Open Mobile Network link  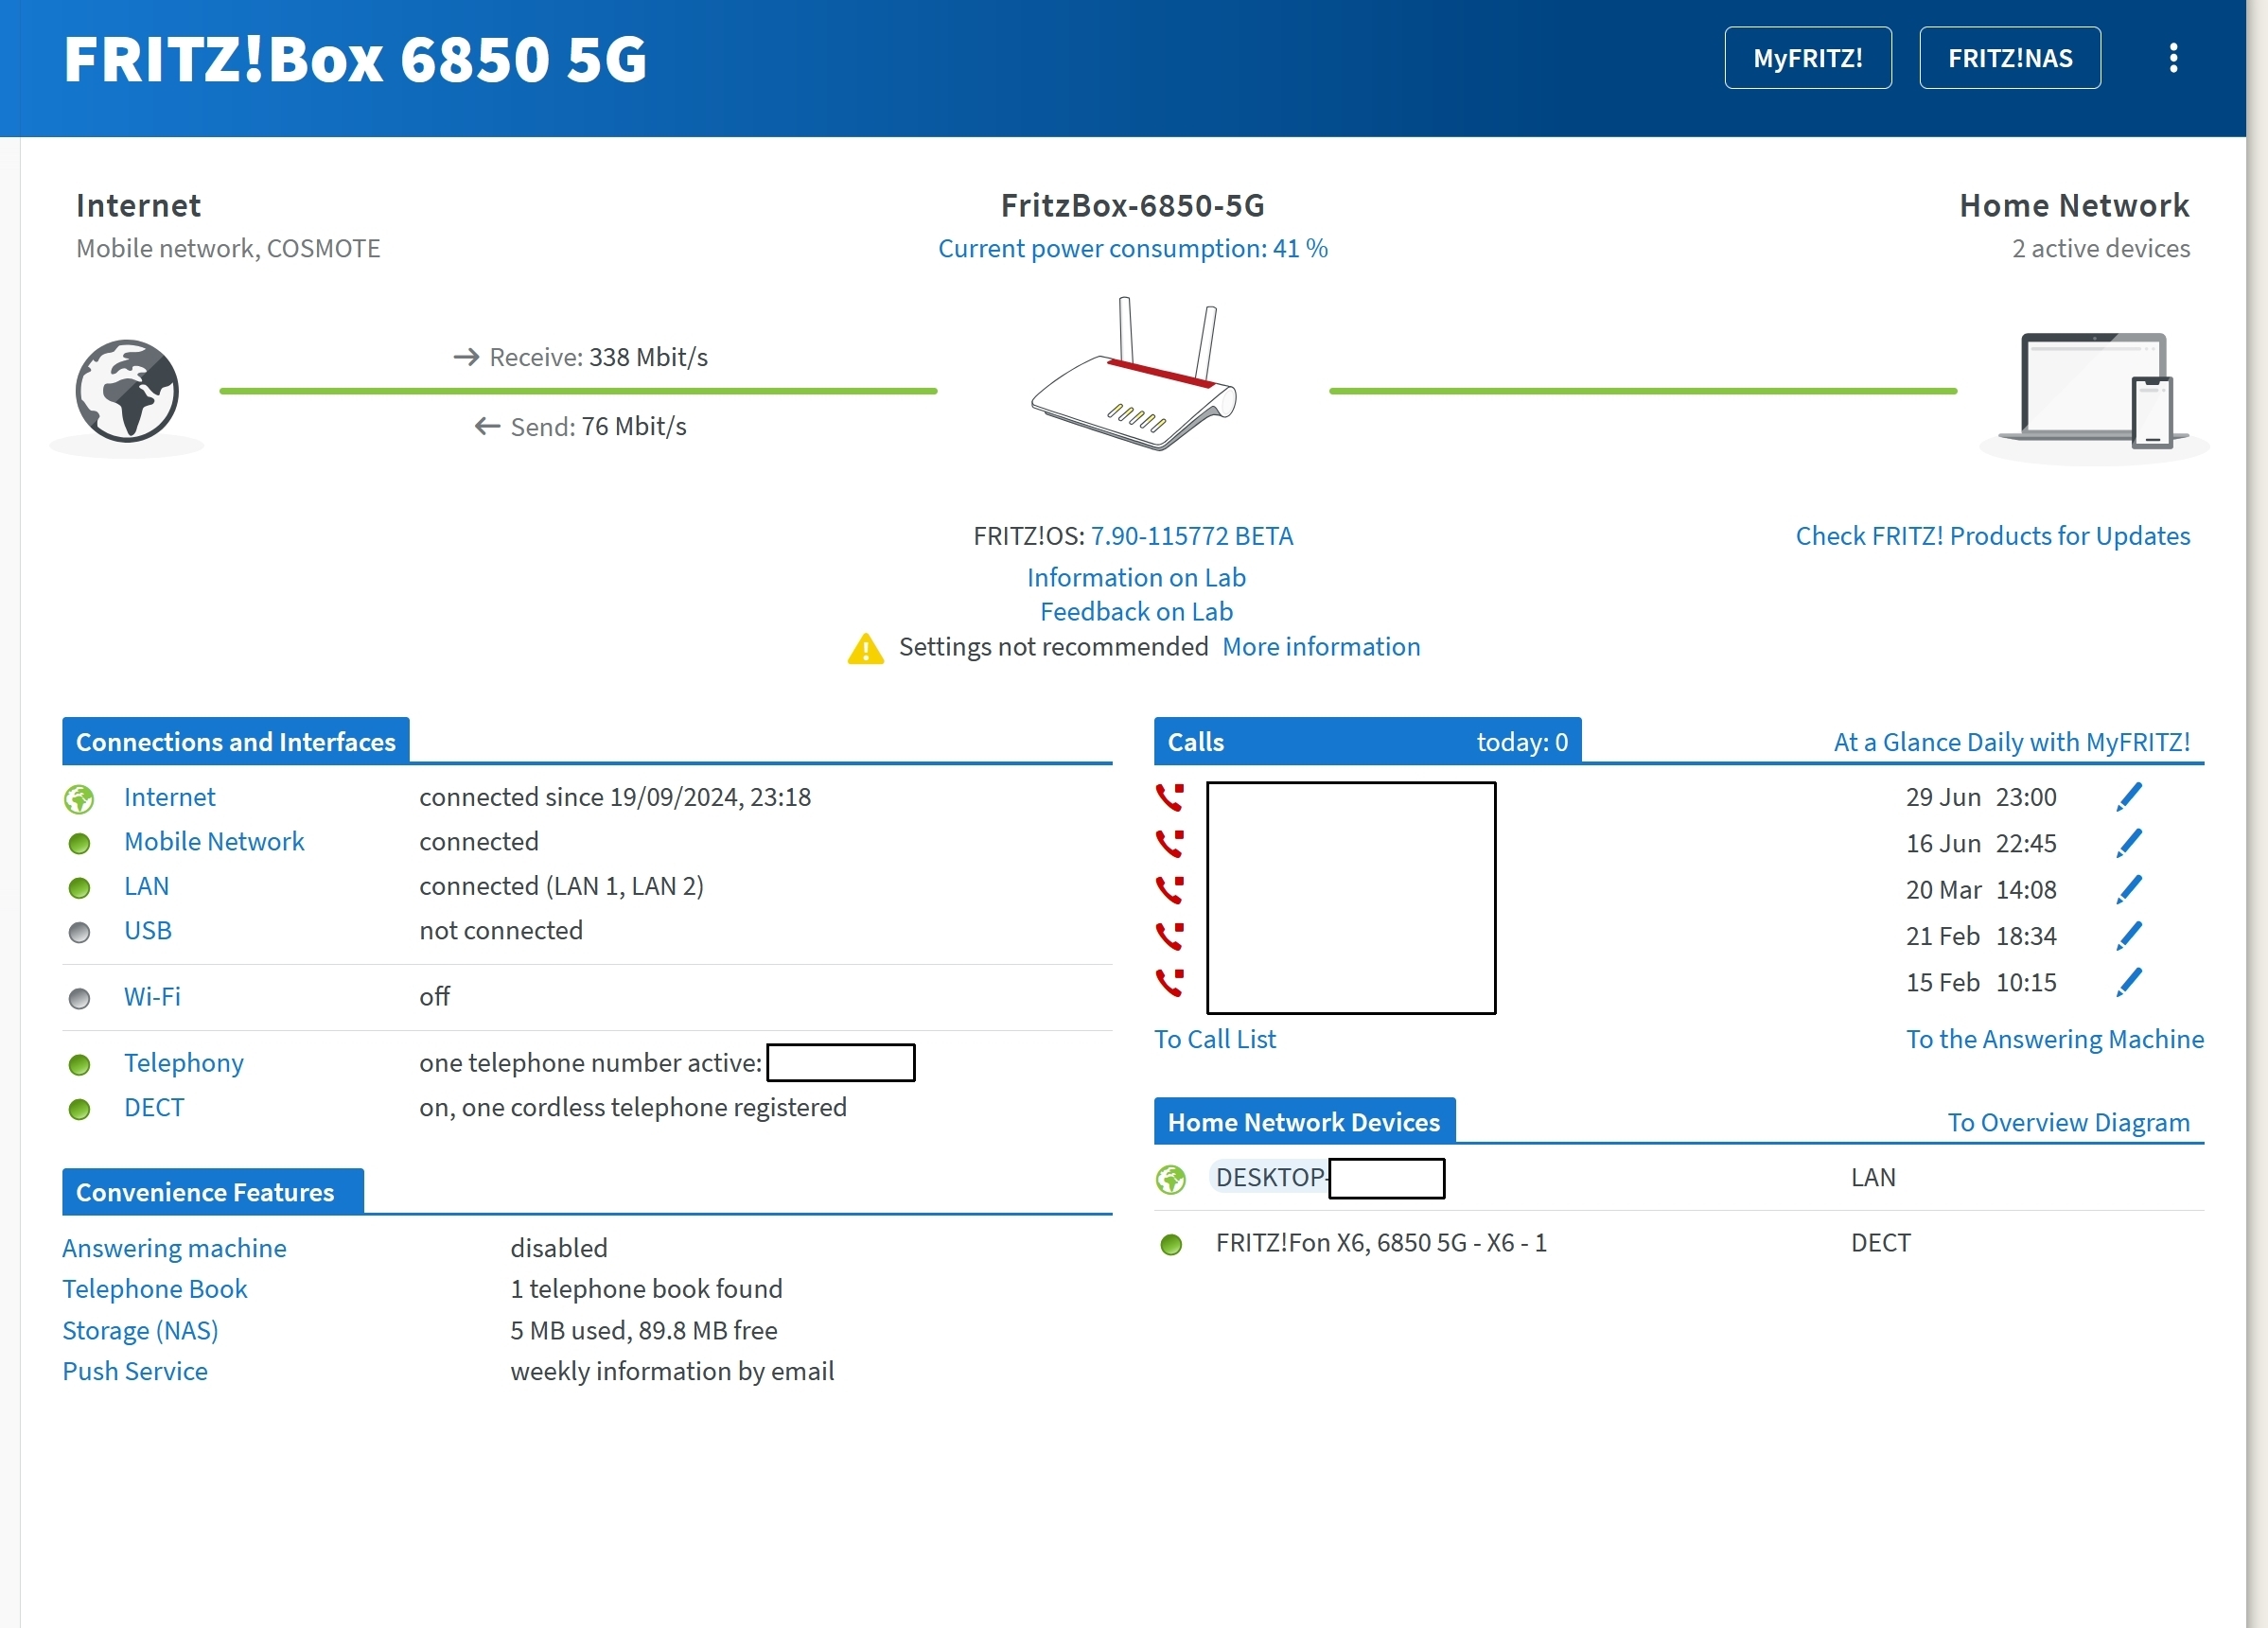(x=214, y=842)
